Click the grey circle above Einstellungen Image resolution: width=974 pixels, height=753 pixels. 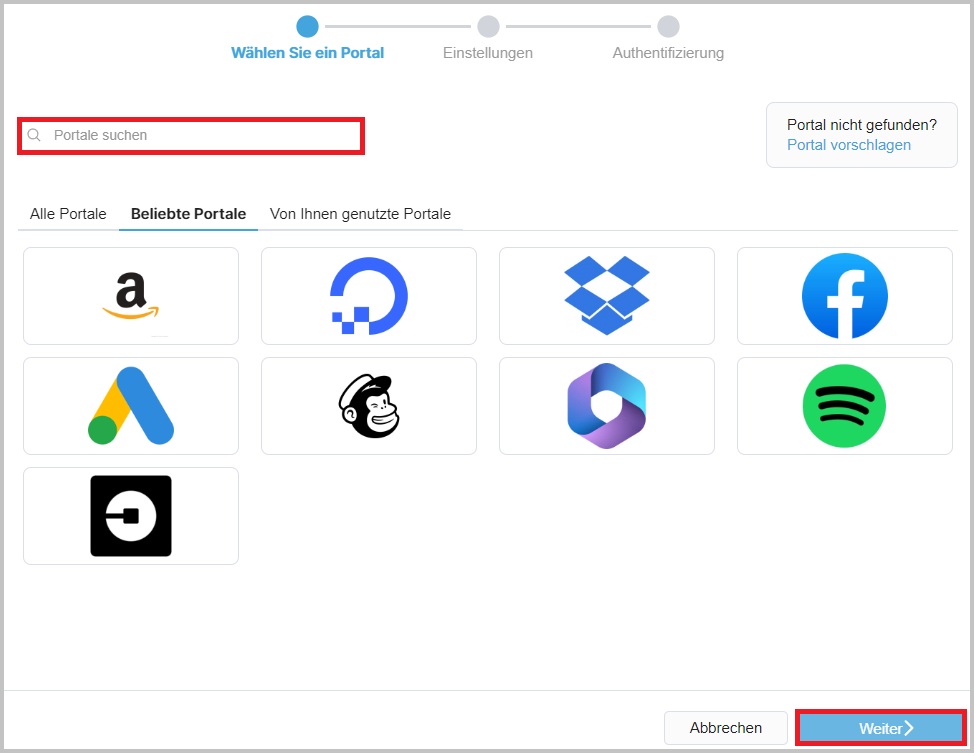488,27
